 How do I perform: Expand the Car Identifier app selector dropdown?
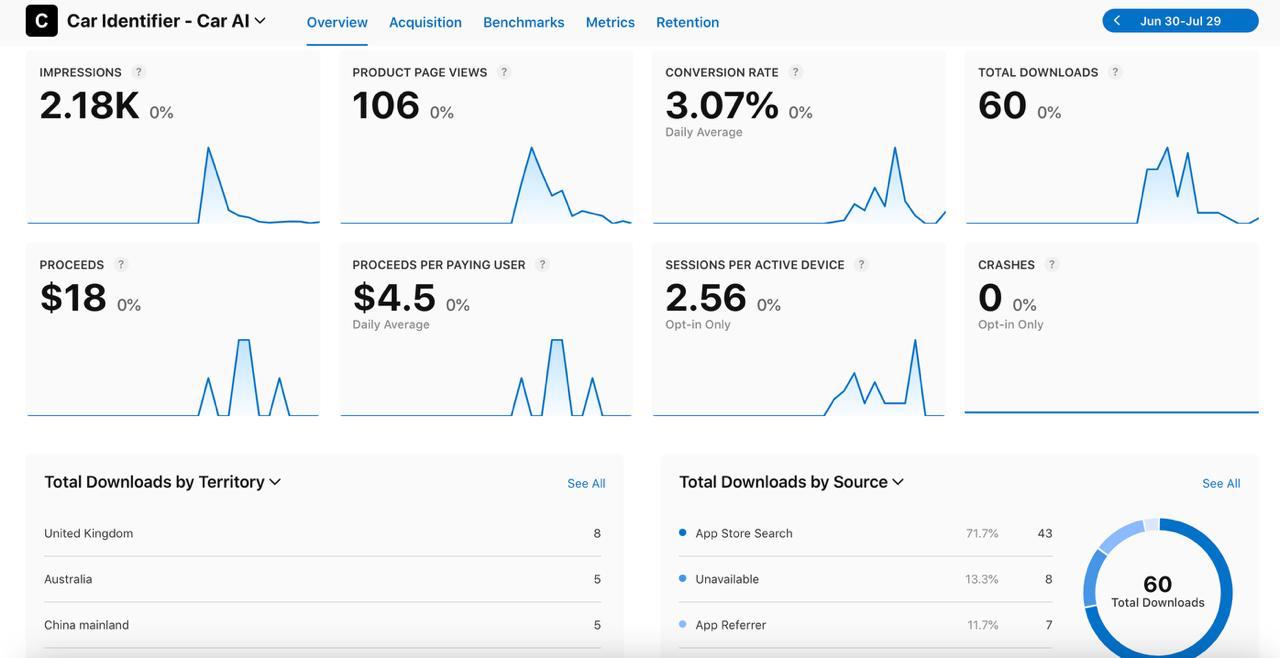[259, 20]
